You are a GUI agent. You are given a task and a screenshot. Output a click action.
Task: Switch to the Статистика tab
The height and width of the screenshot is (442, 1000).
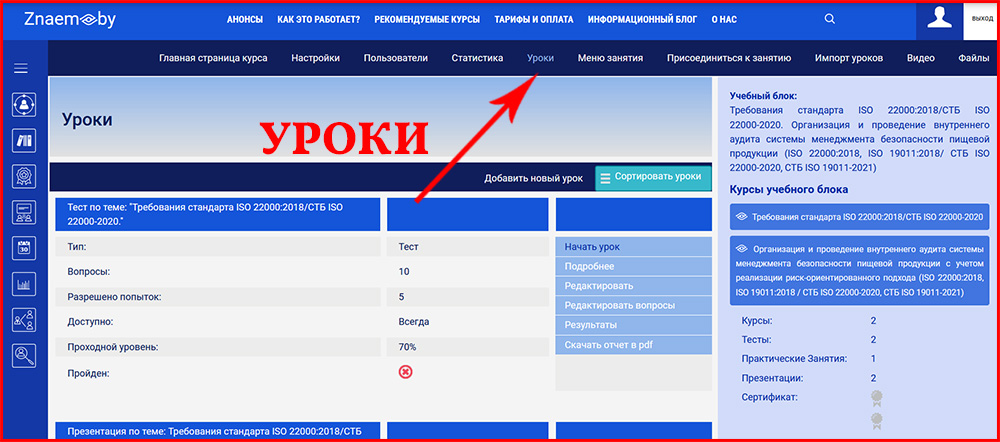point(477,58)
